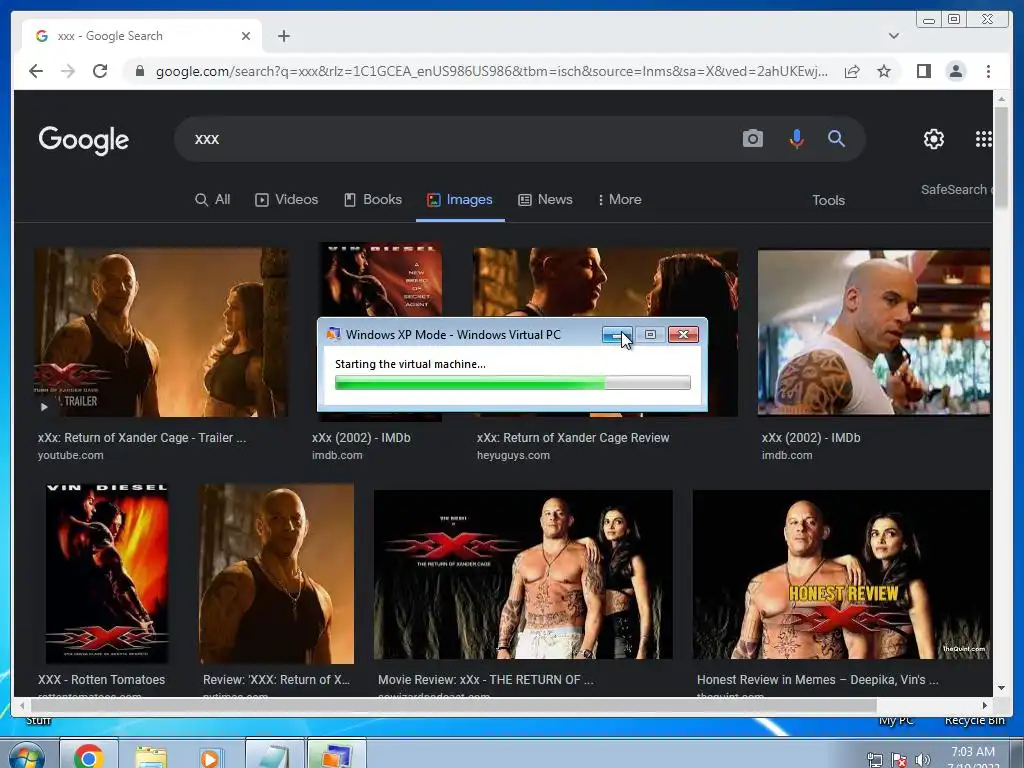Screen dimensions: 1024x768
Task: Expand the More search categories menu
Action: click(620, 199)
